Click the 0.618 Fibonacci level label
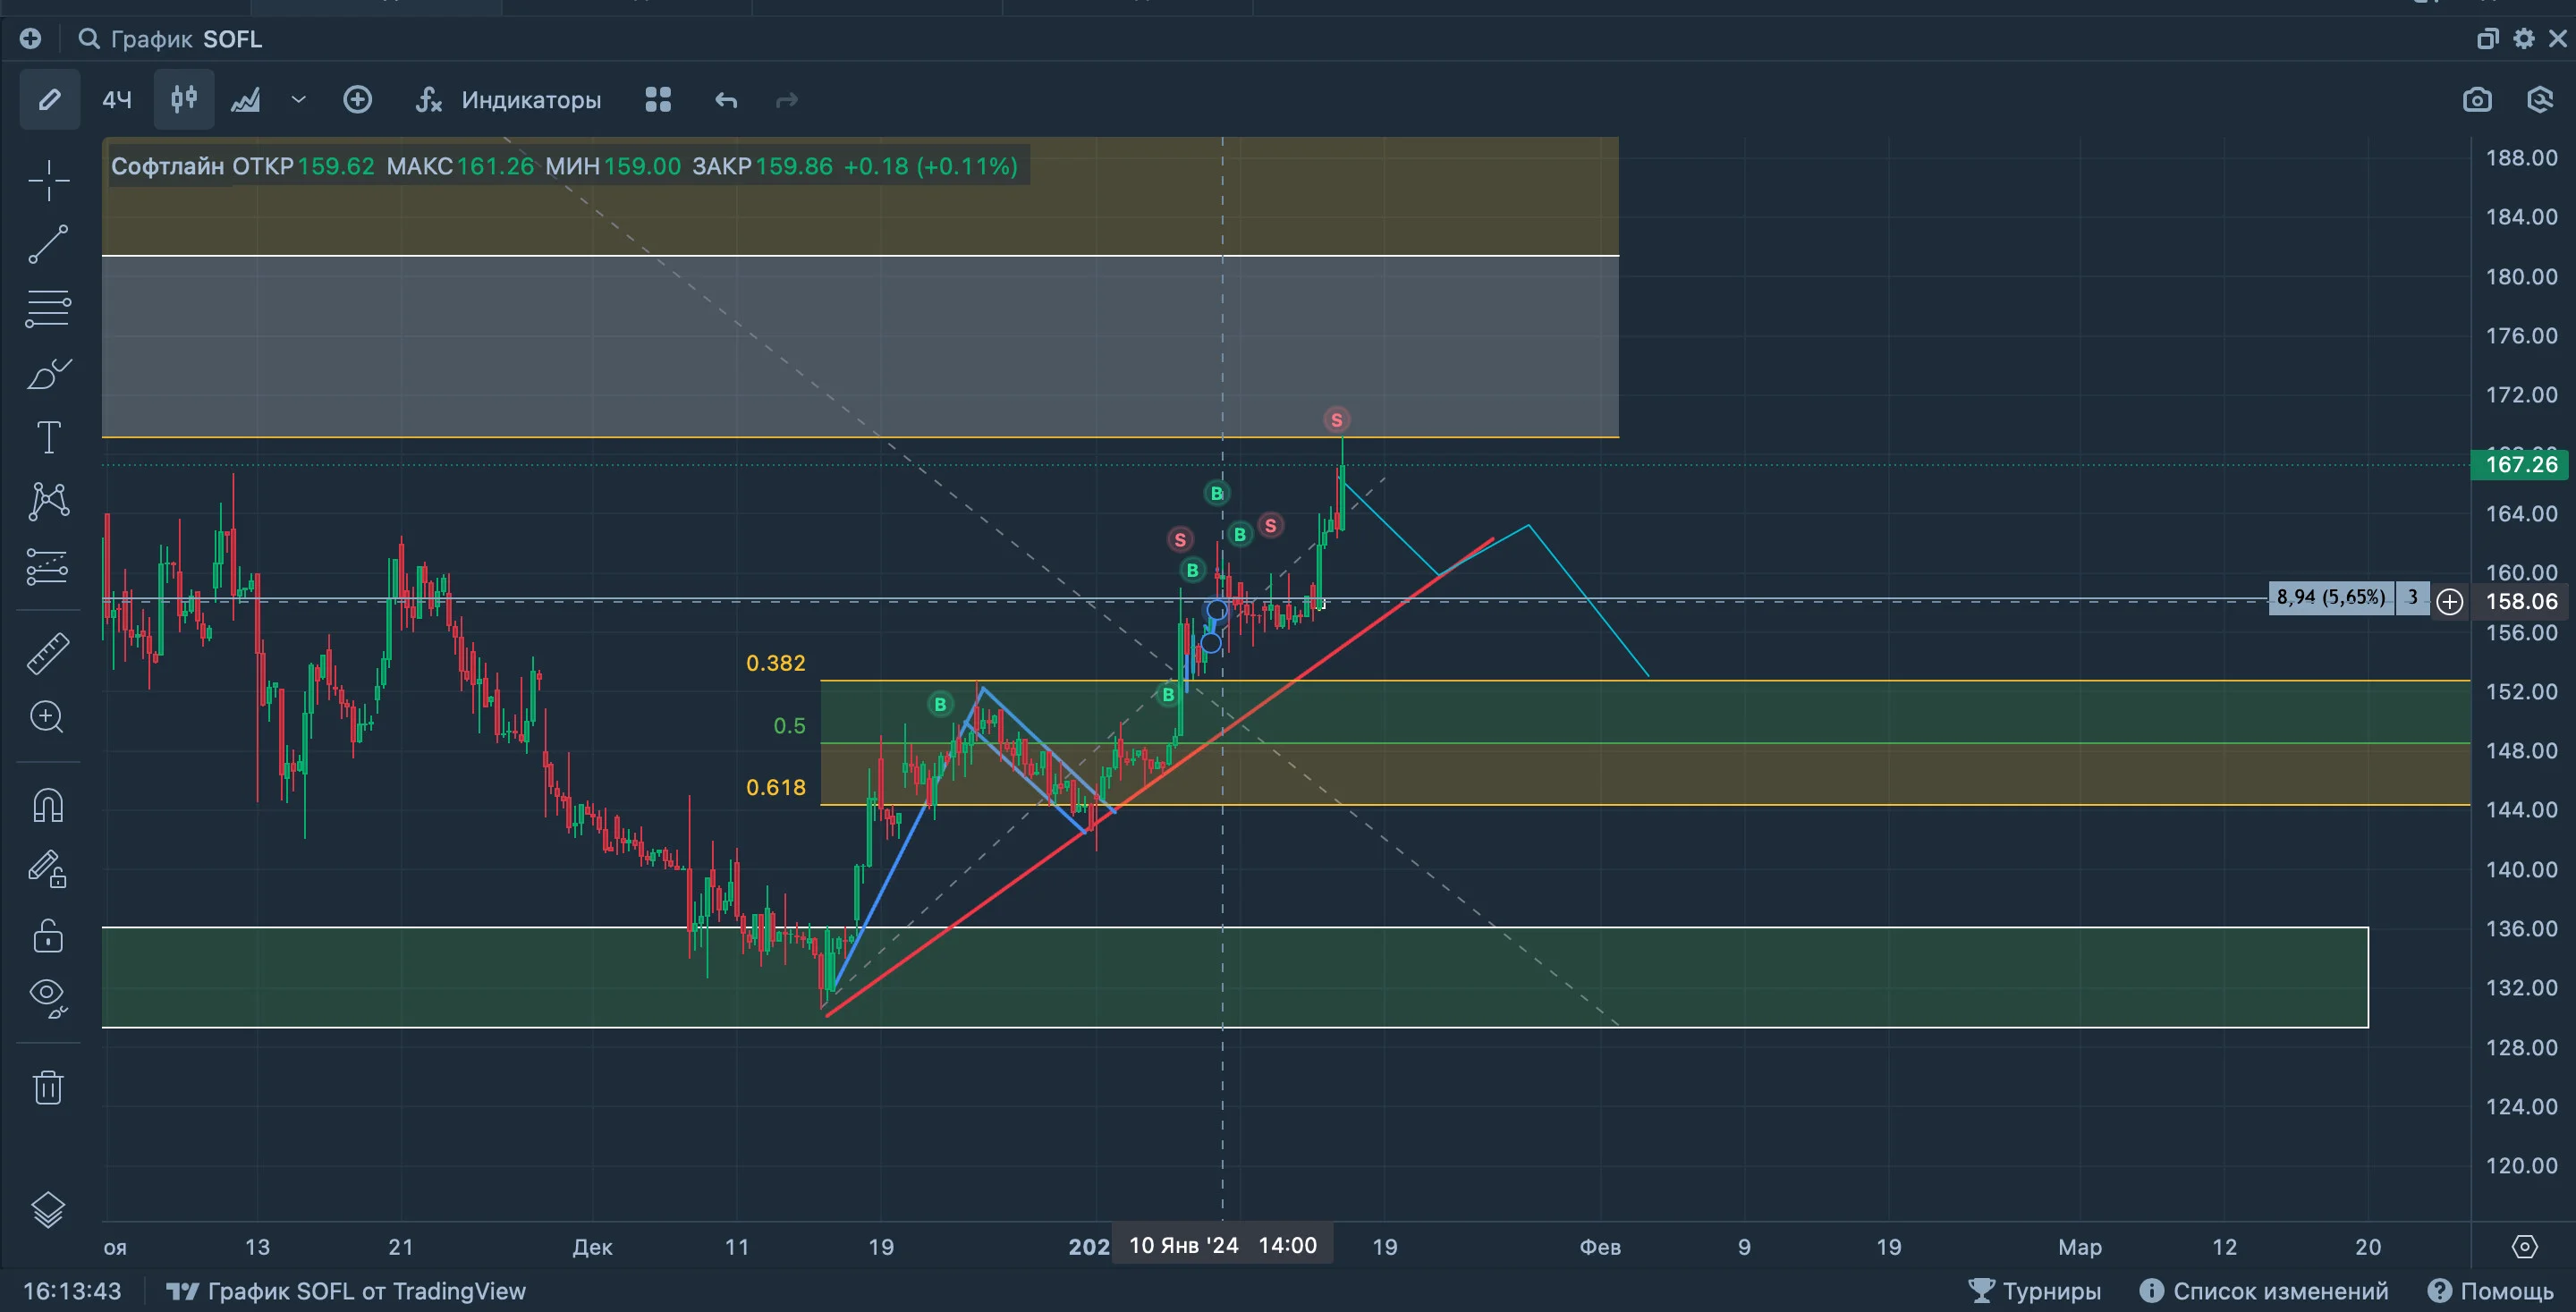The height and width of the screenshot is (1312, 2576). click(x=776, y=787)
